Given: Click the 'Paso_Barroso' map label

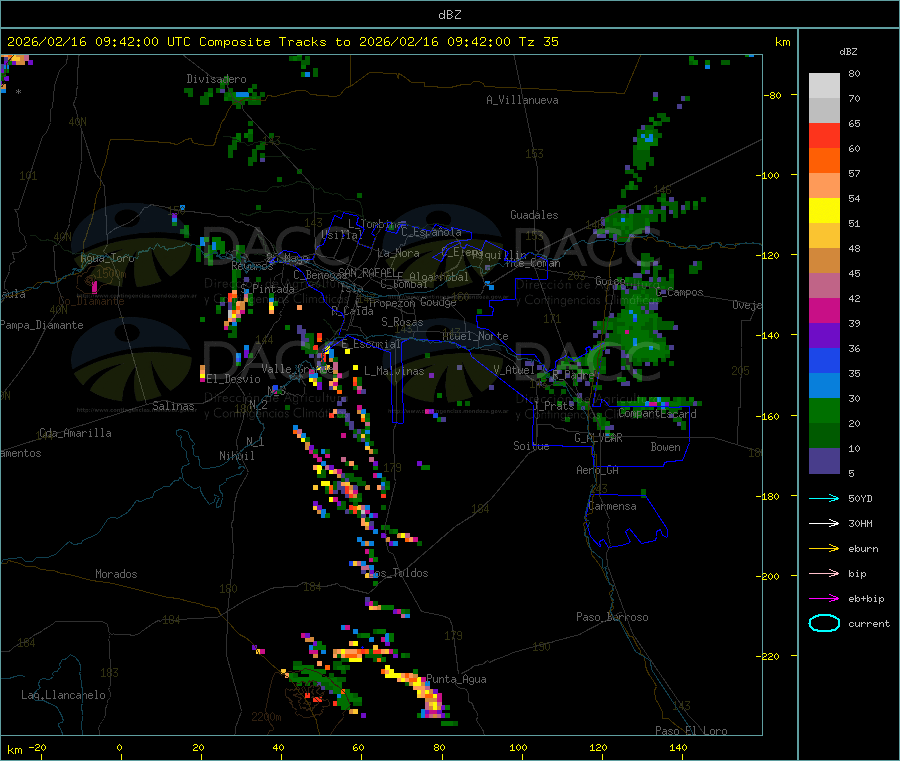Looking at the screenshot, I should [612, 617].
